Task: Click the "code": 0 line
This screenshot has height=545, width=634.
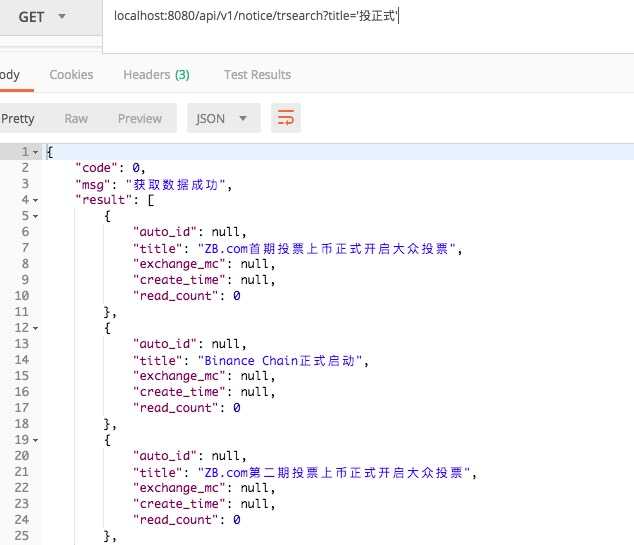Action: [110, 168]
